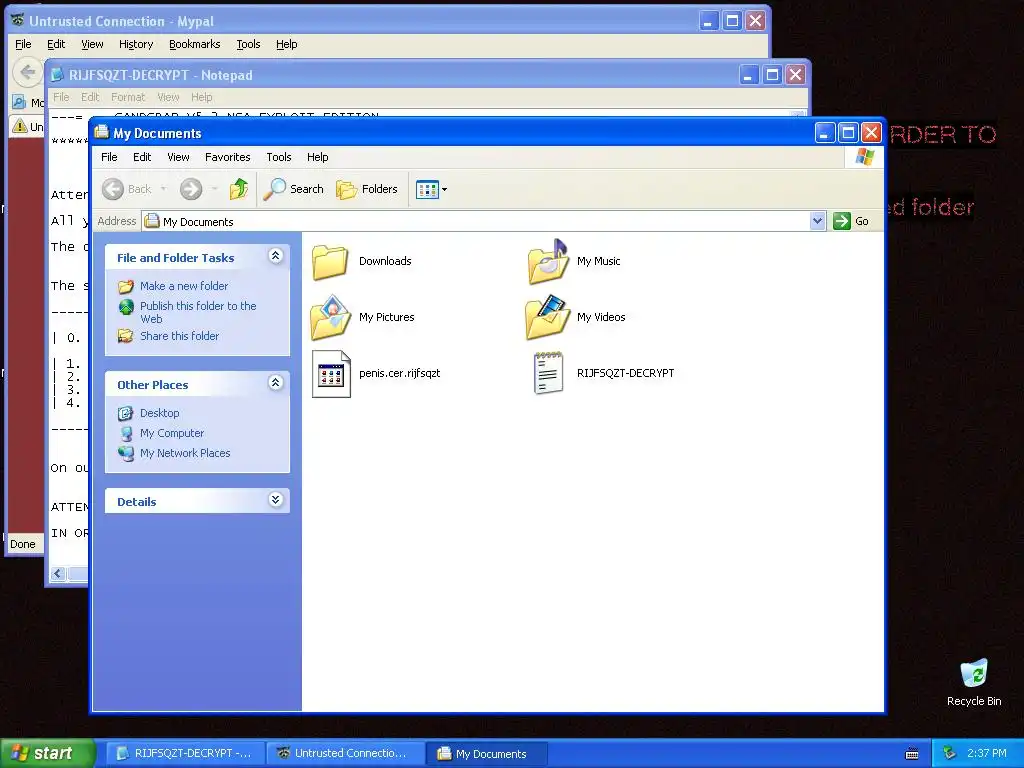Screen dimensions: 1024x768
Task: Click Publish this folder to the Web
Action: (198, 312)
